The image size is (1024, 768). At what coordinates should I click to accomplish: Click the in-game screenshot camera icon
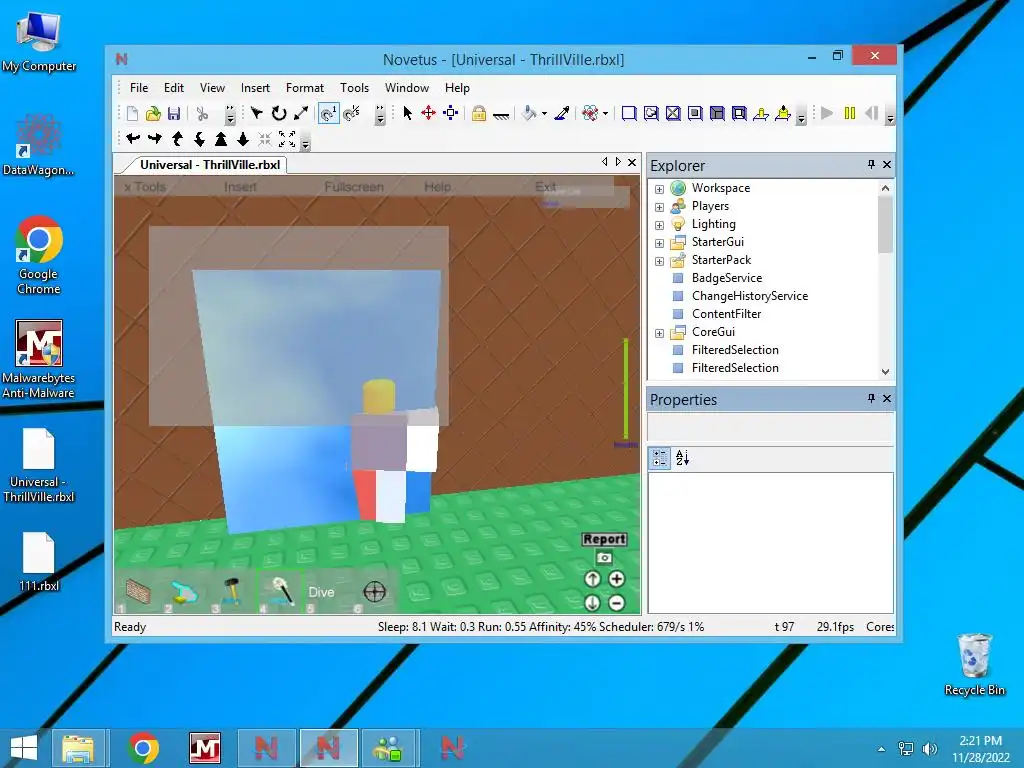click(x=604, y=558)
